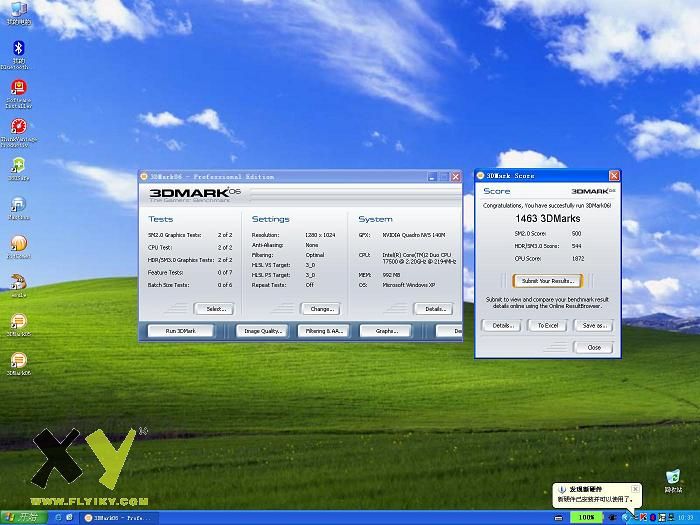Open the 3DMark06 desktop shortcut
The image size is (700, 525).
pos(18,364)
